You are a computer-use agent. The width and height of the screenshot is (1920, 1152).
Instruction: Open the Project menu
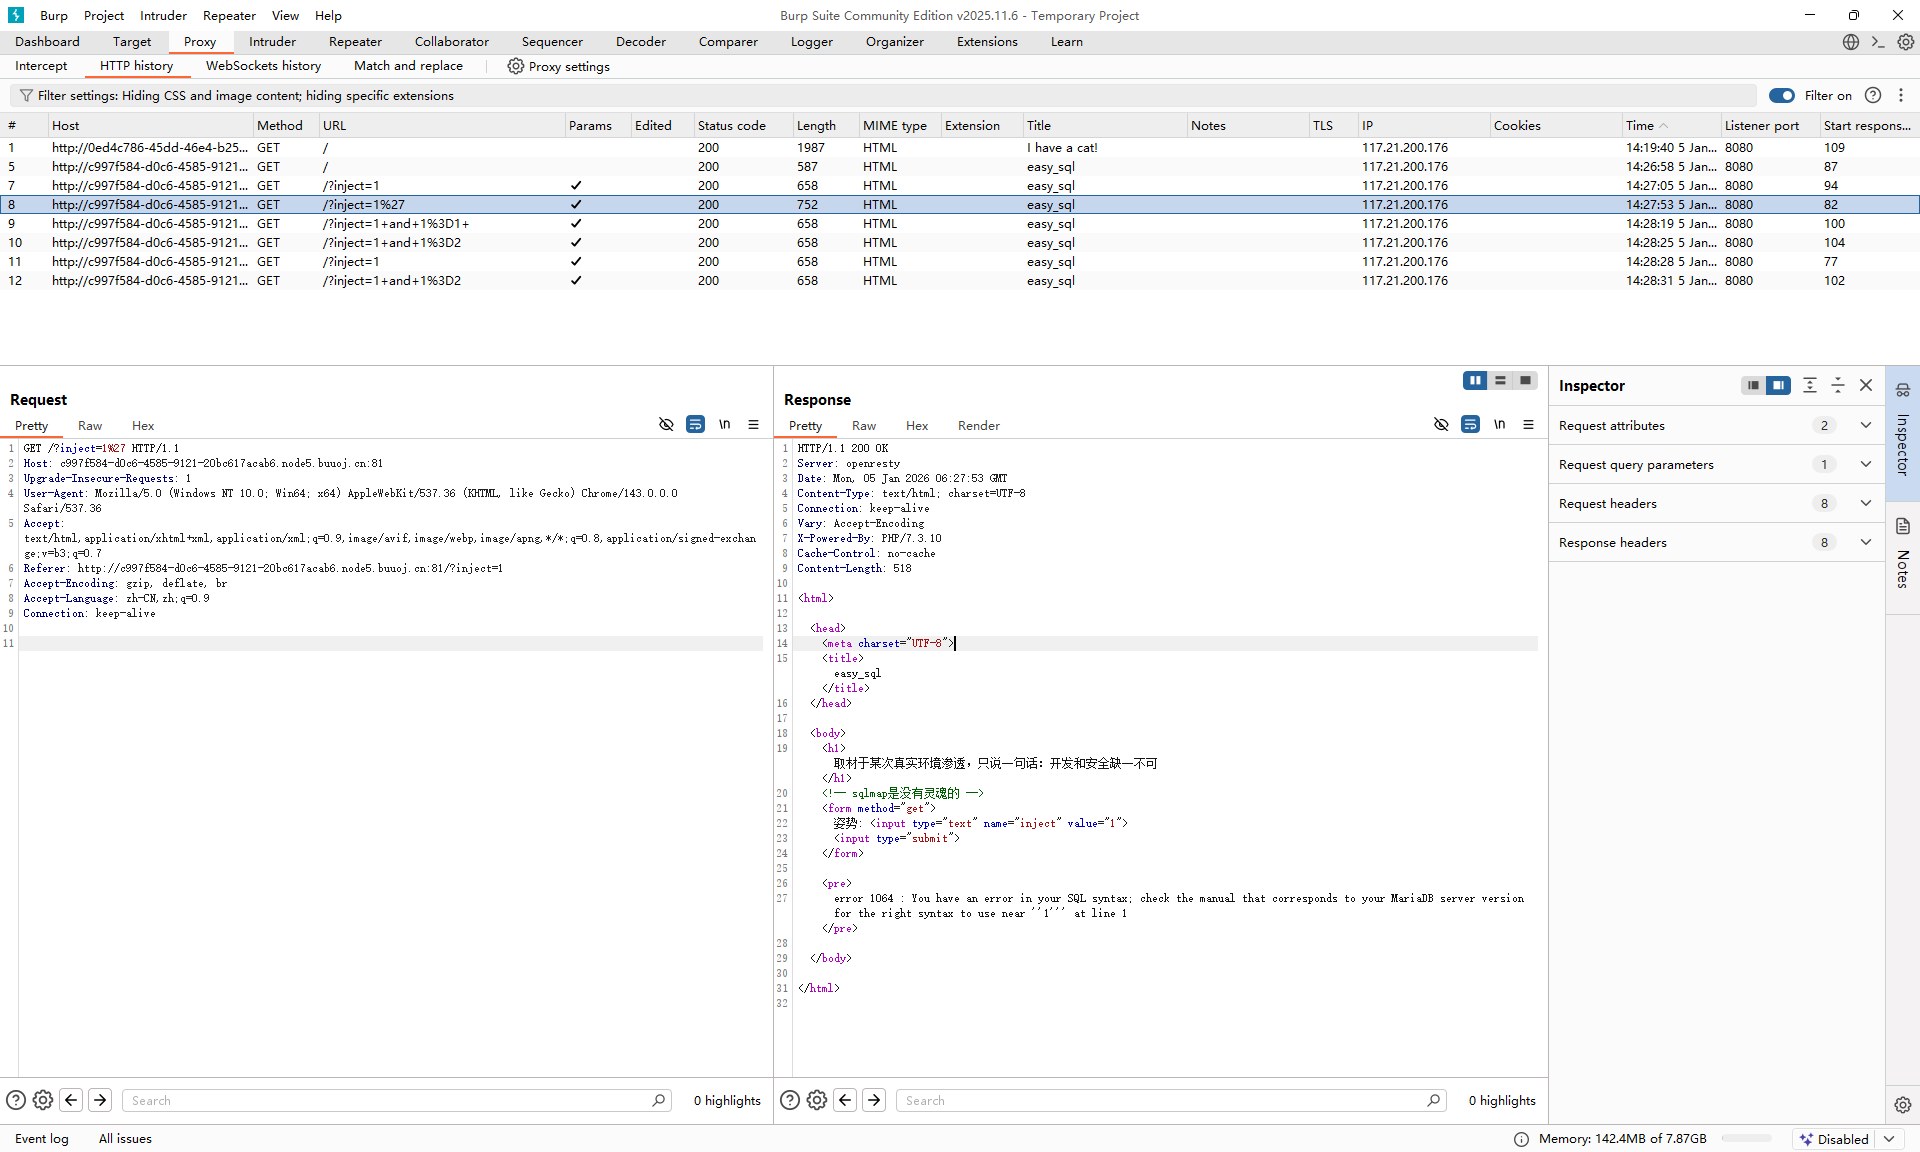tap(104, 15)
